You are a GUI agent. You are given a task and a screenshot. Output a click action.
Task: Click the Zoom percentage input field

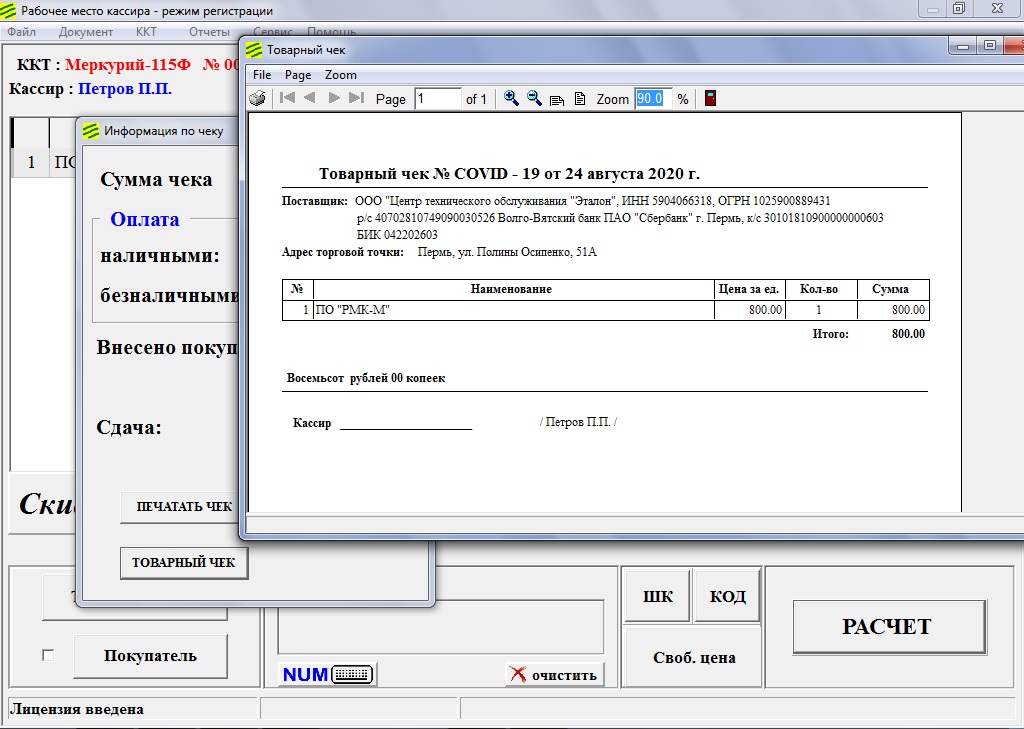coord(650,98)
